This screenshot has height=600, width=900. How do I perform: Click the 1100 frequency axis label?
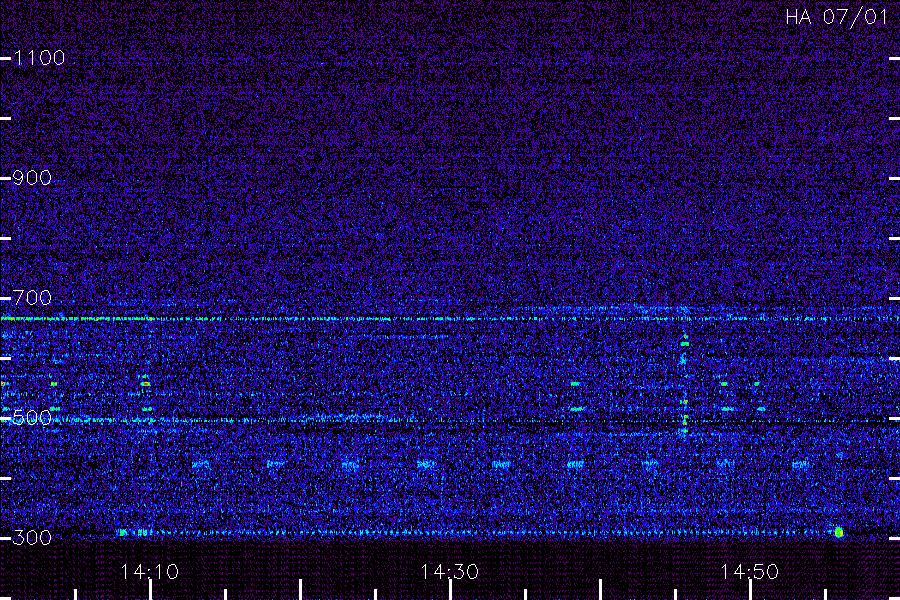39,58
